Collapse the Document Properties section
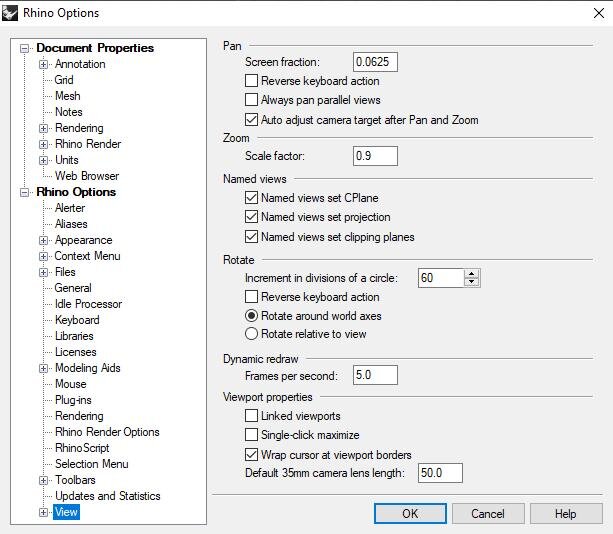The width and height of the screenshot is (613, 534). [25, 48]
